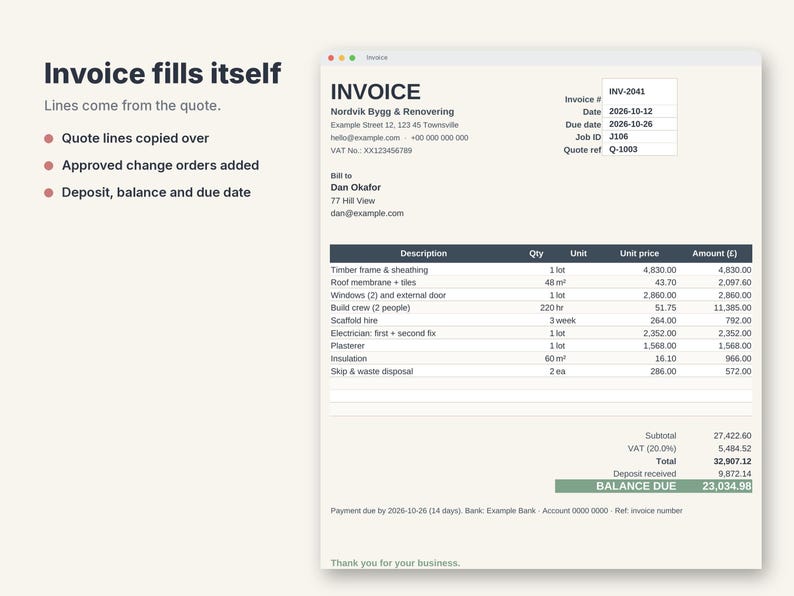Select the Timber frame & sheathing row
This screenshot has width=794, height=596.
[541, 270]
